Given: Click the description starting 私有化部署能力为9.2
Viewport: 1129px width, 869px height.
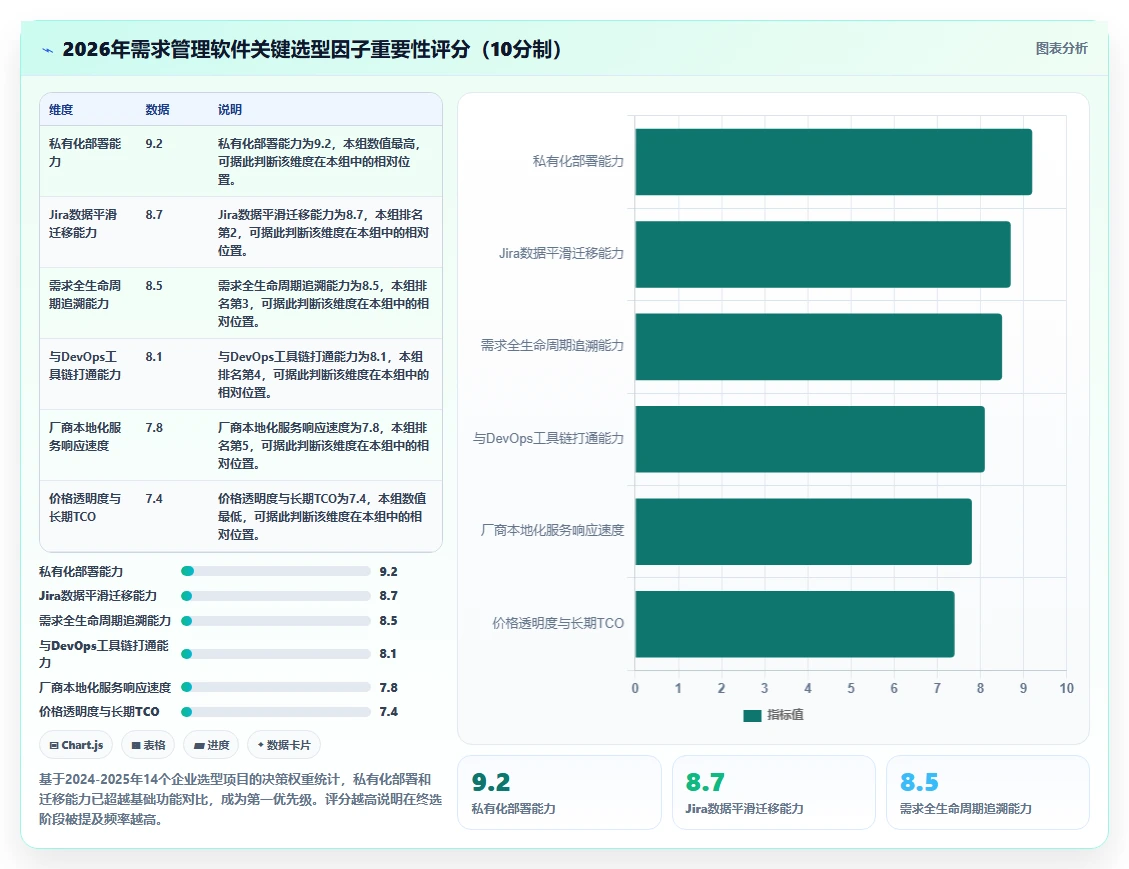Looking at the screenshot, I should click(320, 161).
